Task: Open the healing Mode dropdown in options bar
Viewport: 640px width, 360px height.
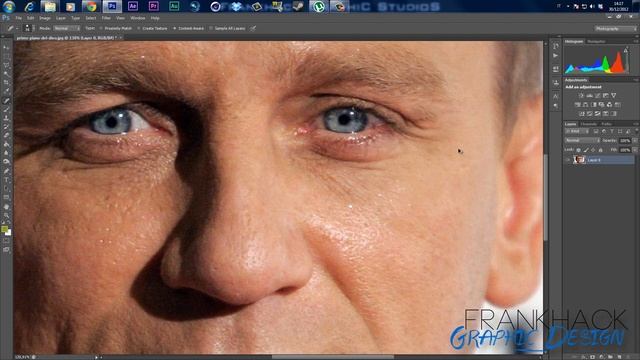Action: coord(66,28)
